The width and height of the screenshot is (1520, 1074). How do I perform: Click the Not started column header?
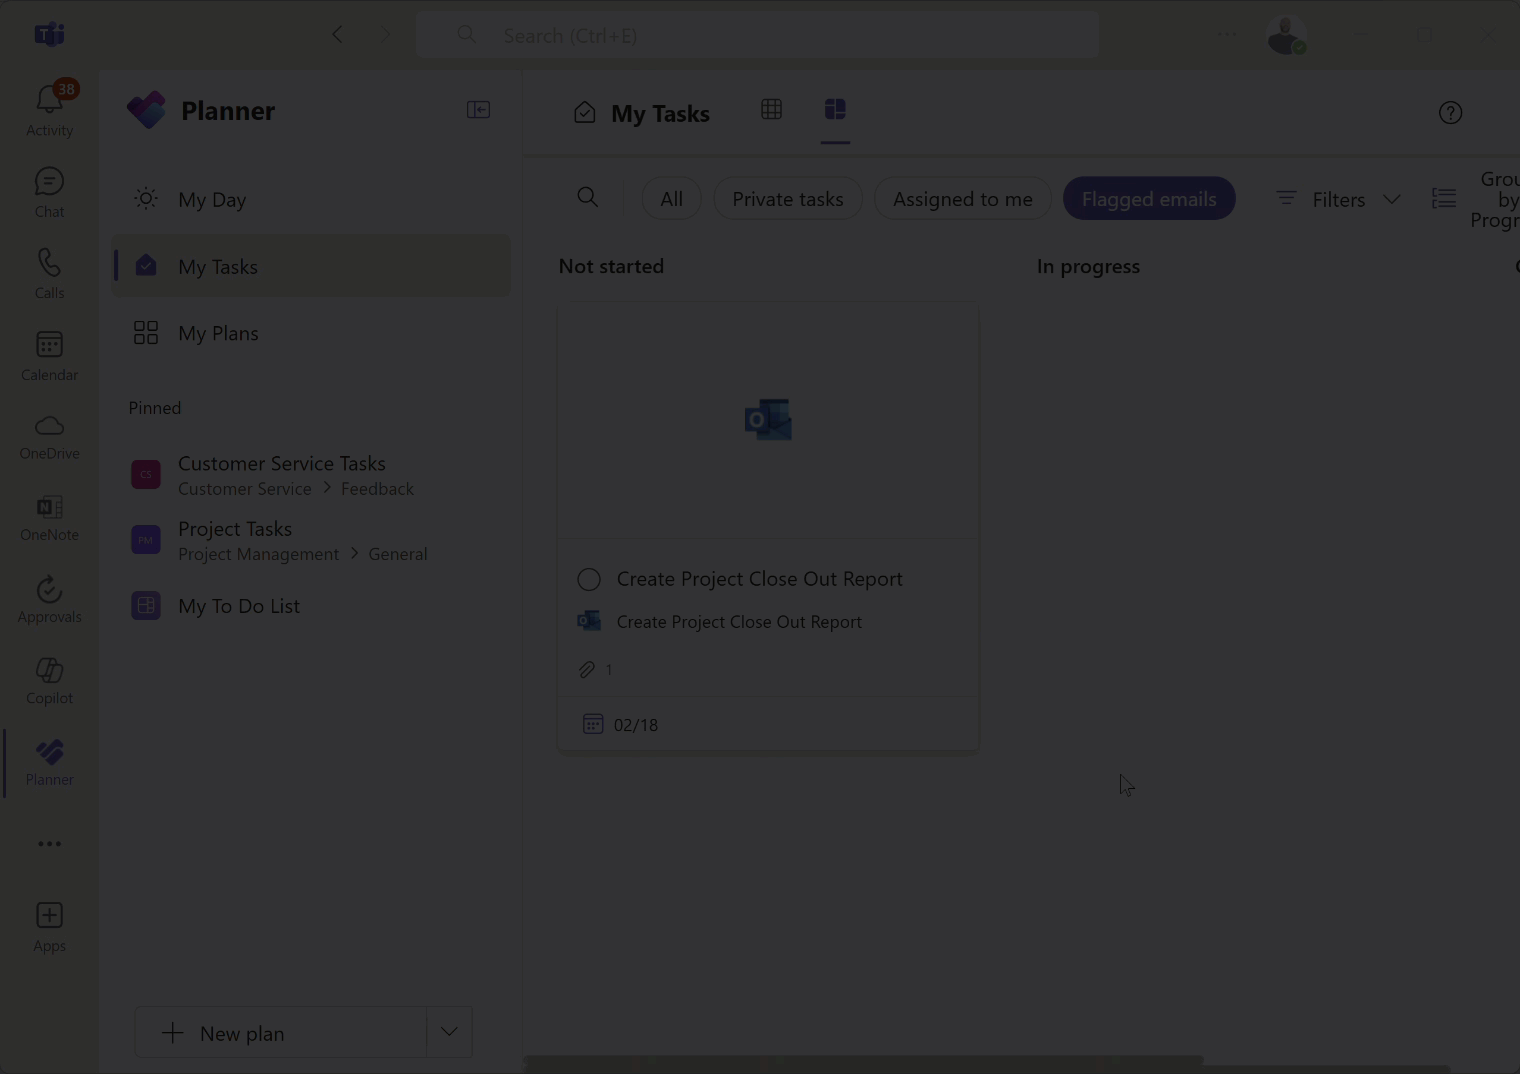[611, 266]
